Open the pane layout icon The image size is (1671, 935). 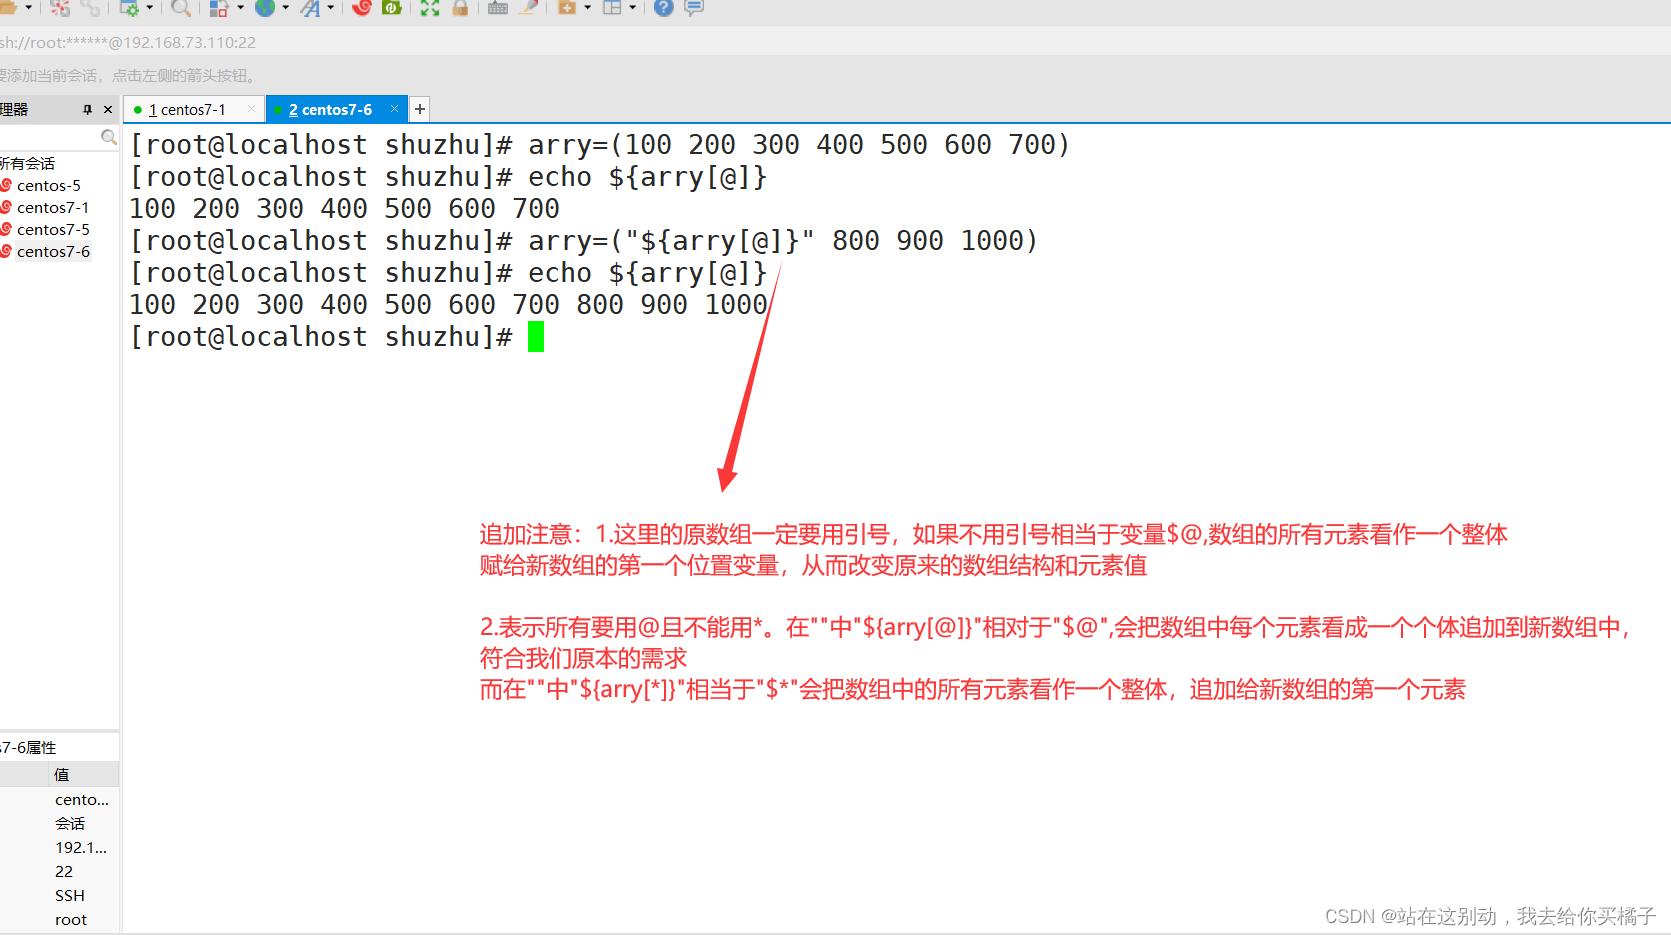pos(612,8)
